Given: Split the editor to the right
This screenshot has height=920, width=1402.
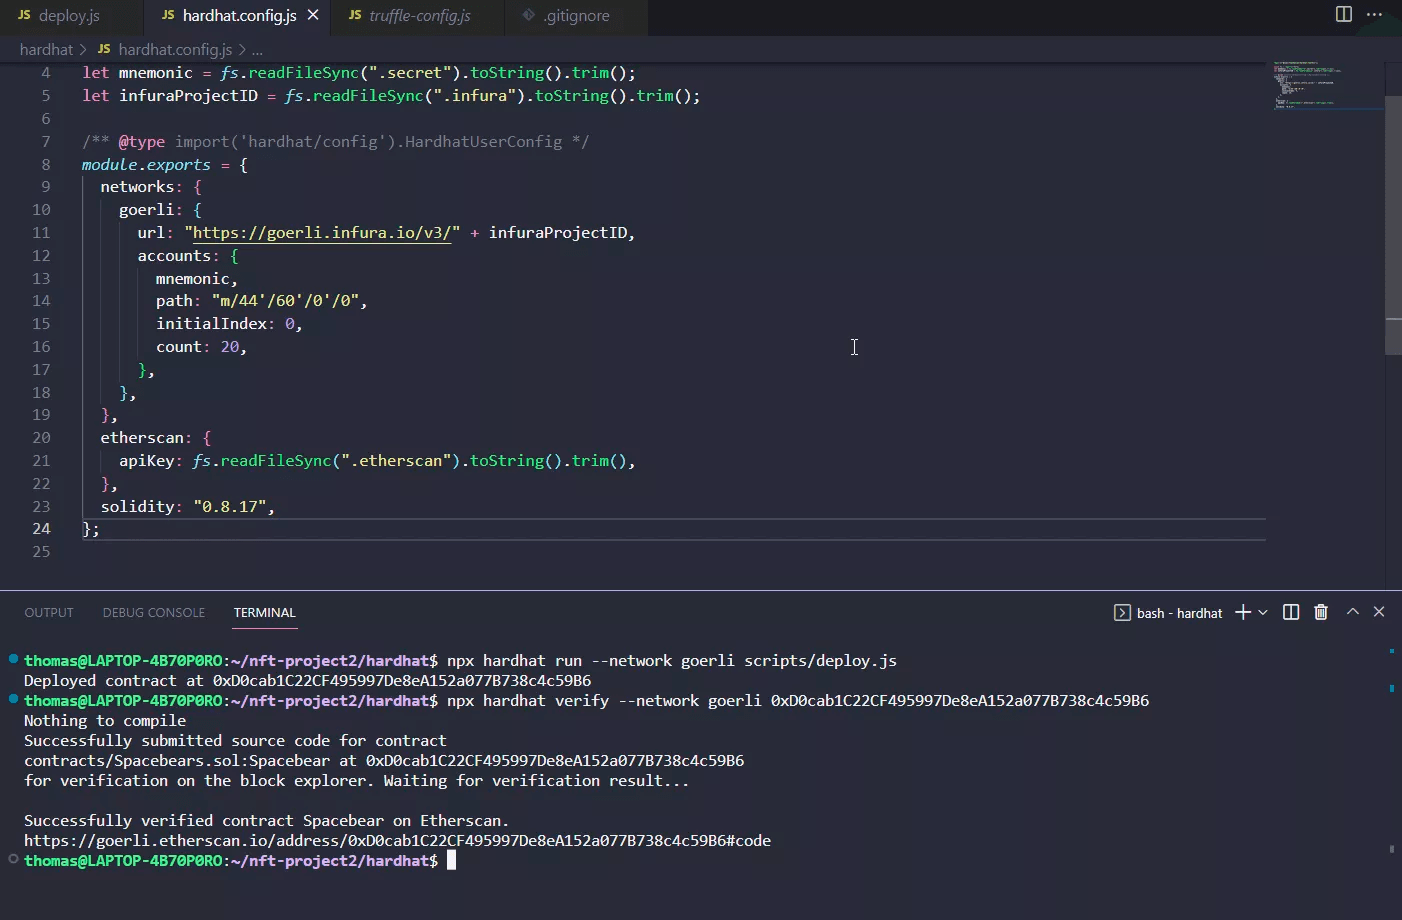Looking at the screenshot, I should 1344,14.
